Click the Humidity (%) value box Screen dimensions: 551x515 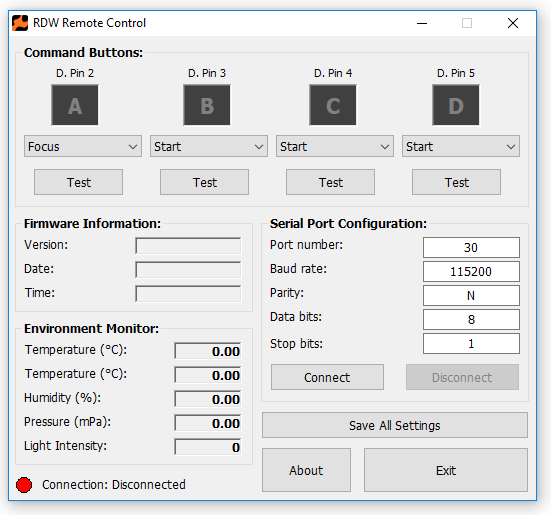point(208,399)
